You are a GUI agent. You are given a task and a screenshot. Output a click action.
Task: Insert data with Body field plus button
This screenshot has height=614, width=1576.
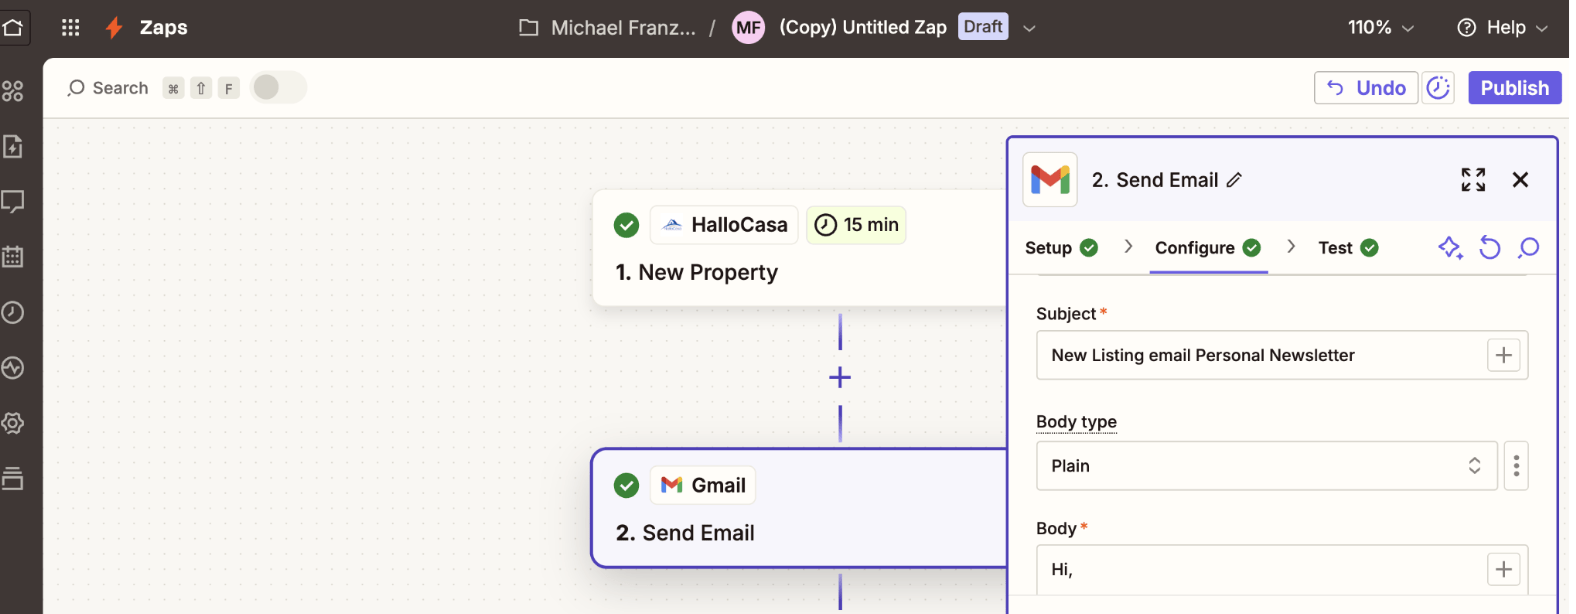coord(1503,569)
